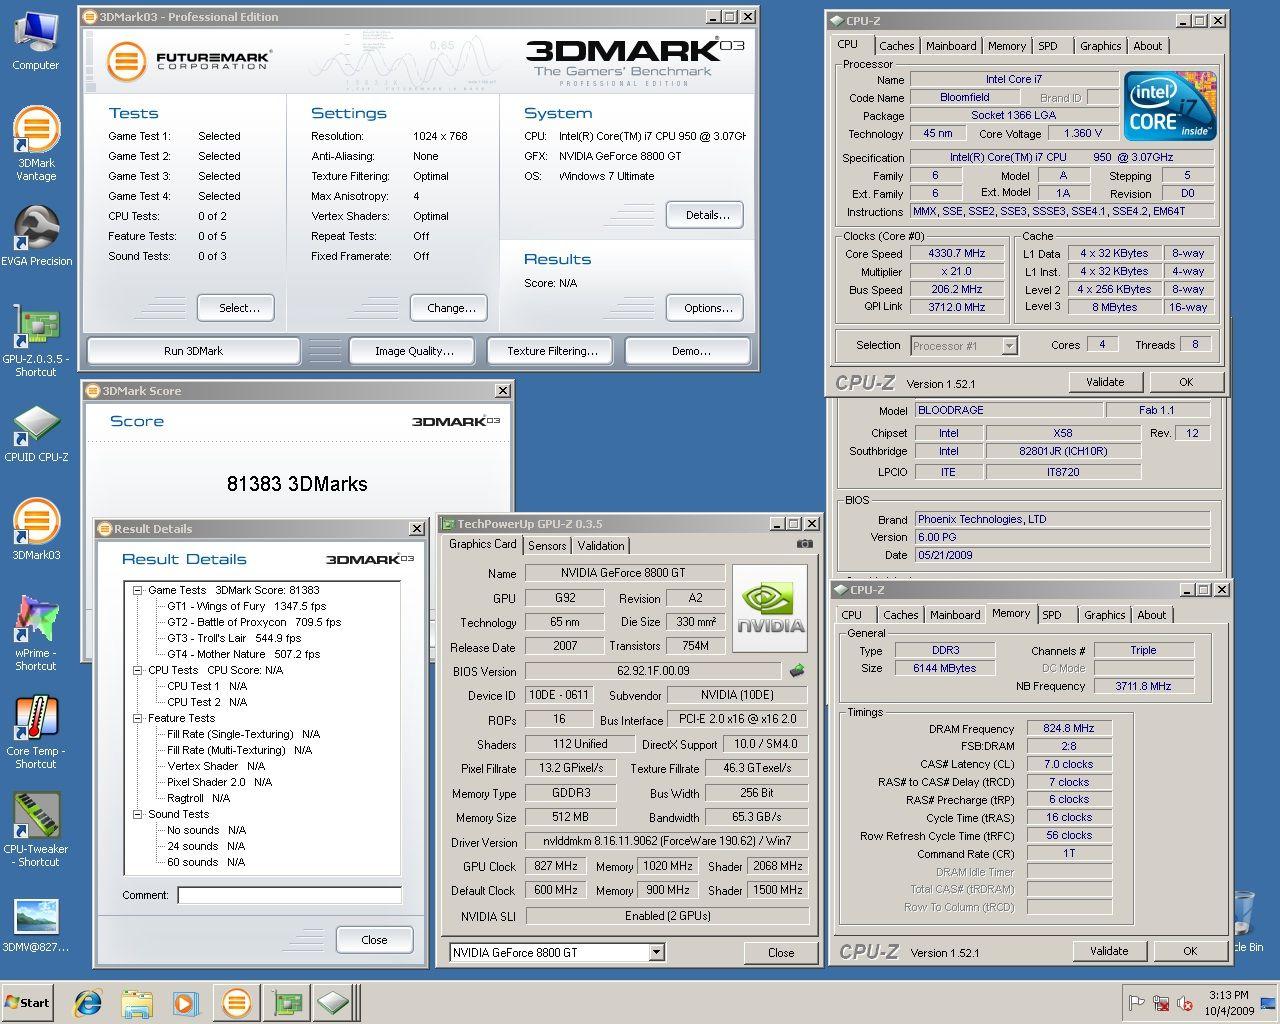Click the Windows Start button
The image size is (1280, 1024).
point(28,1002)
